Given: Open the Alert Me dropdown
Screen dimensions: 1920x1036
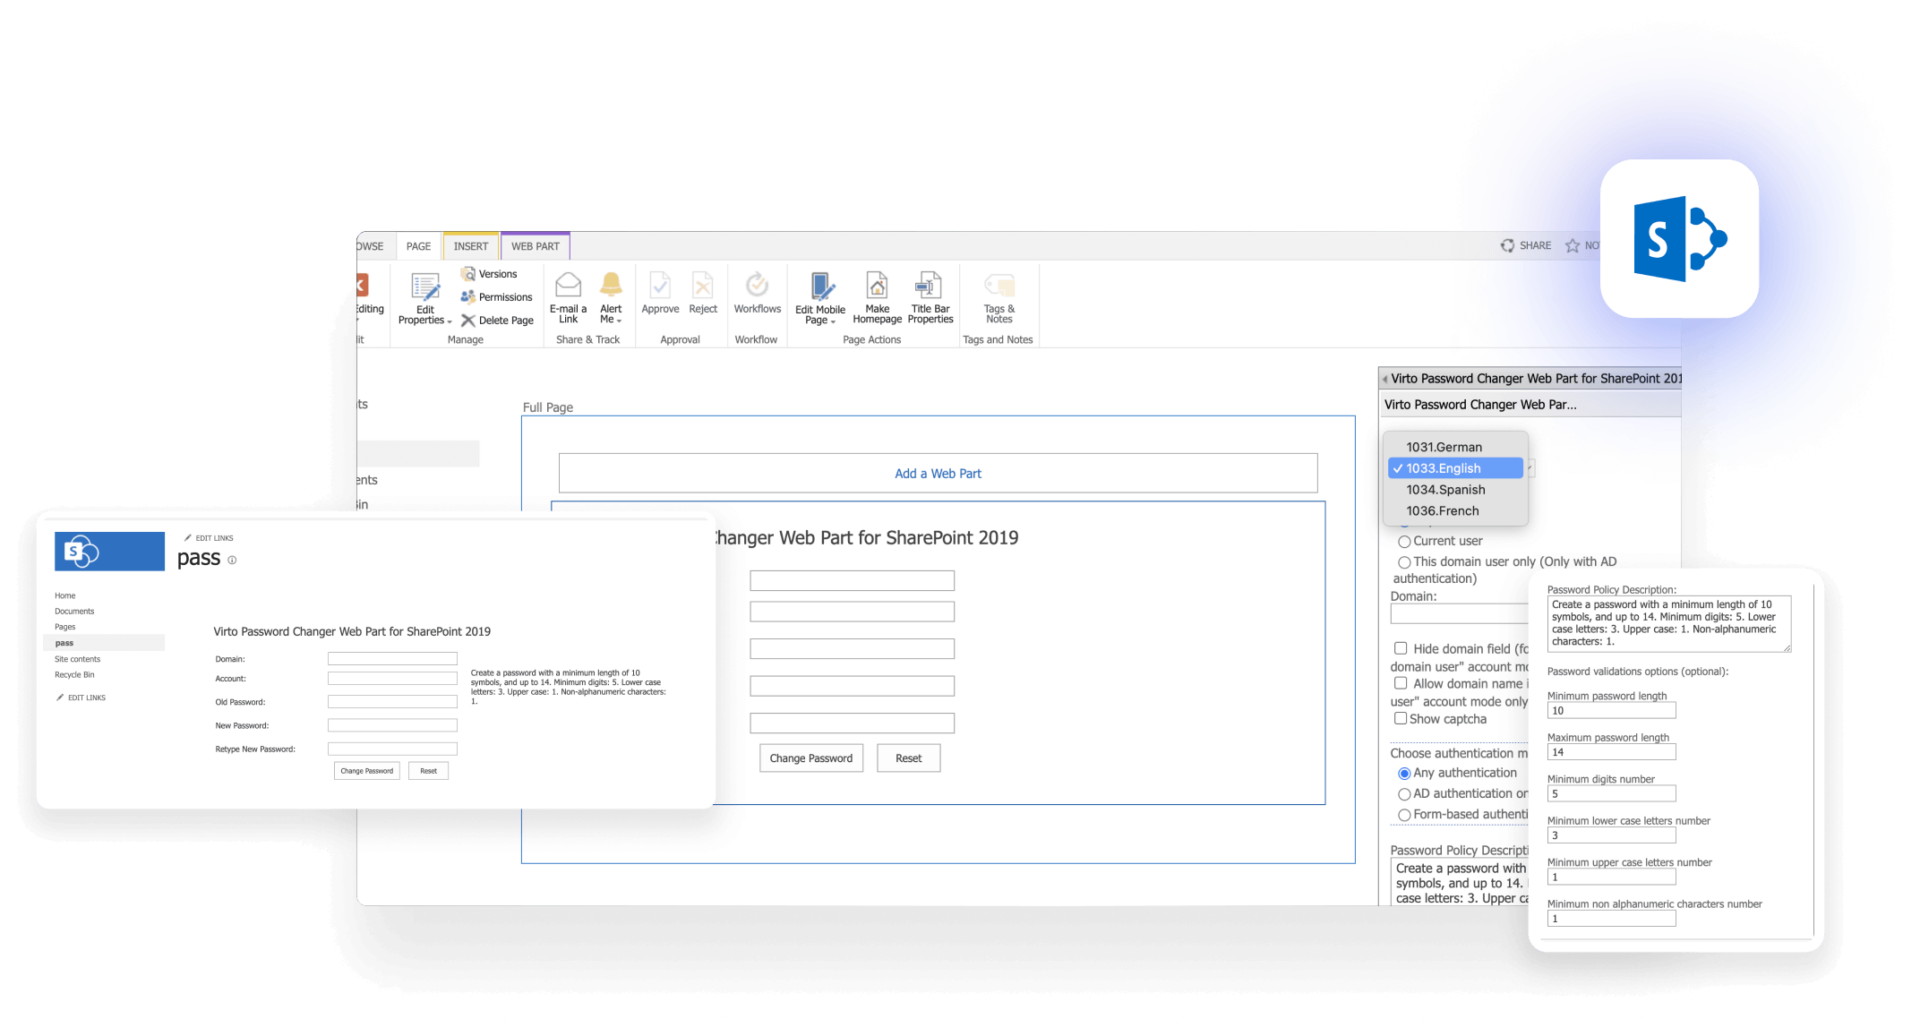Looking at the screenshot, I should coord(611,300).
